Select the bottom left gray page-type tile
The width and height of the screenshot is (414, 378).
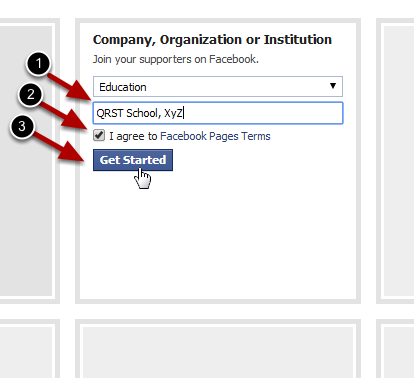click(x=28, y=349)
